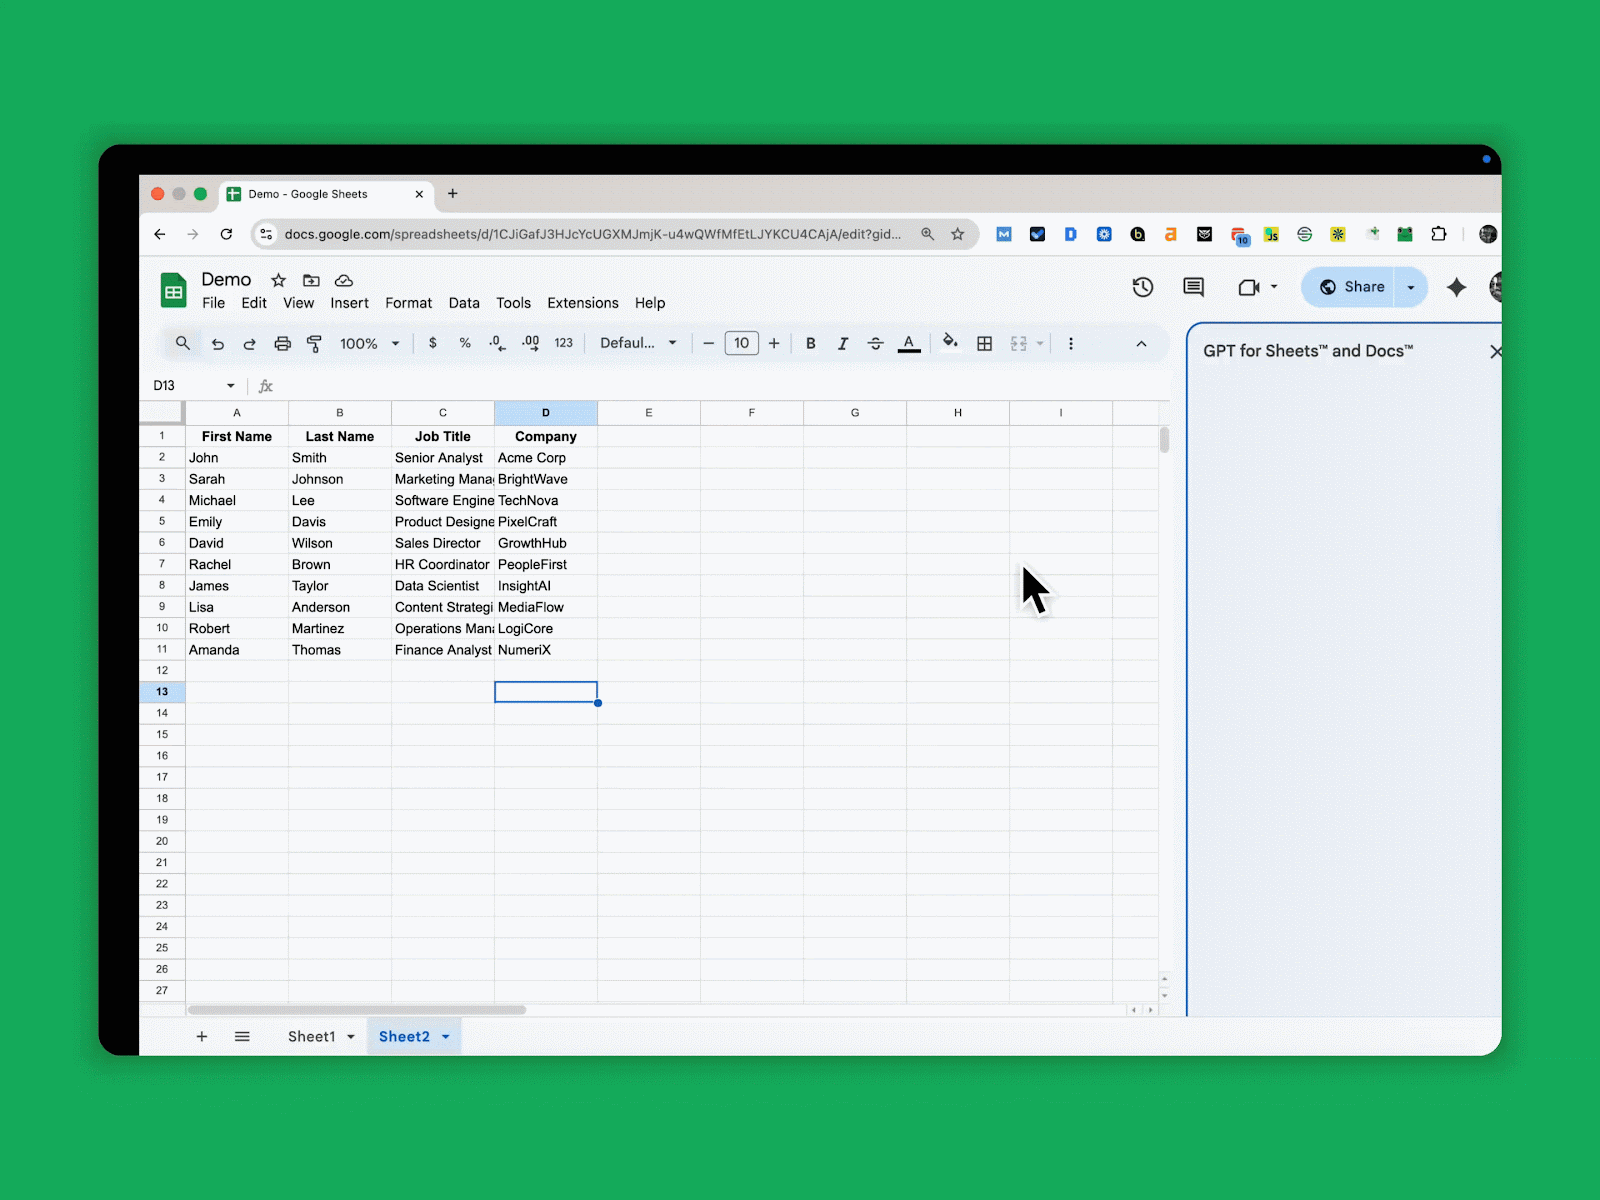Viewport: 1600px width, 1200px height.
Task: Enable strikethrough formatting
Action: point(876,343)
